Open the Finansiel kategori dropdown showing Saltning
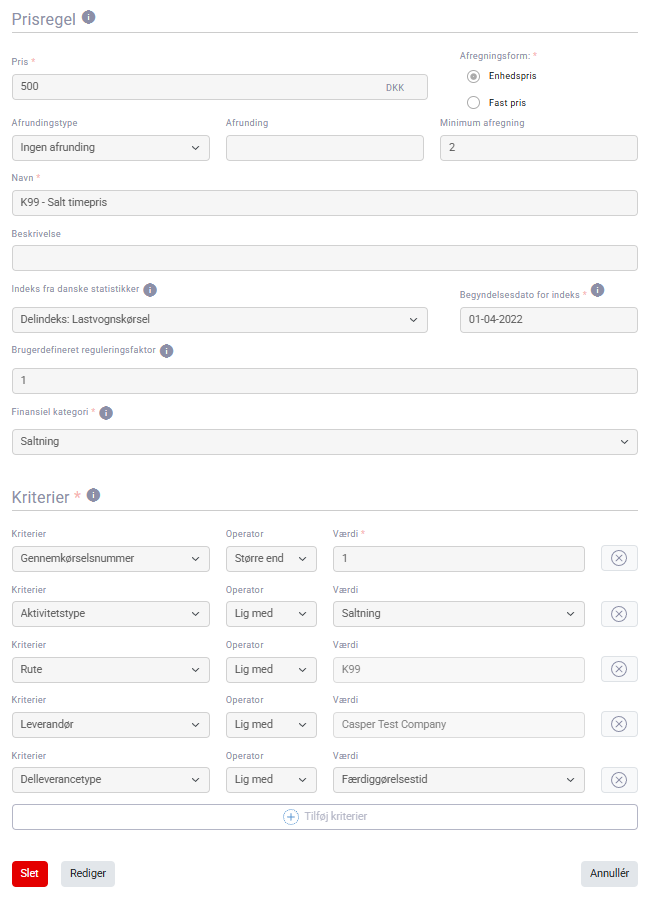The width and height of the screenshot is (645, 901). click(x=325, y=442)
